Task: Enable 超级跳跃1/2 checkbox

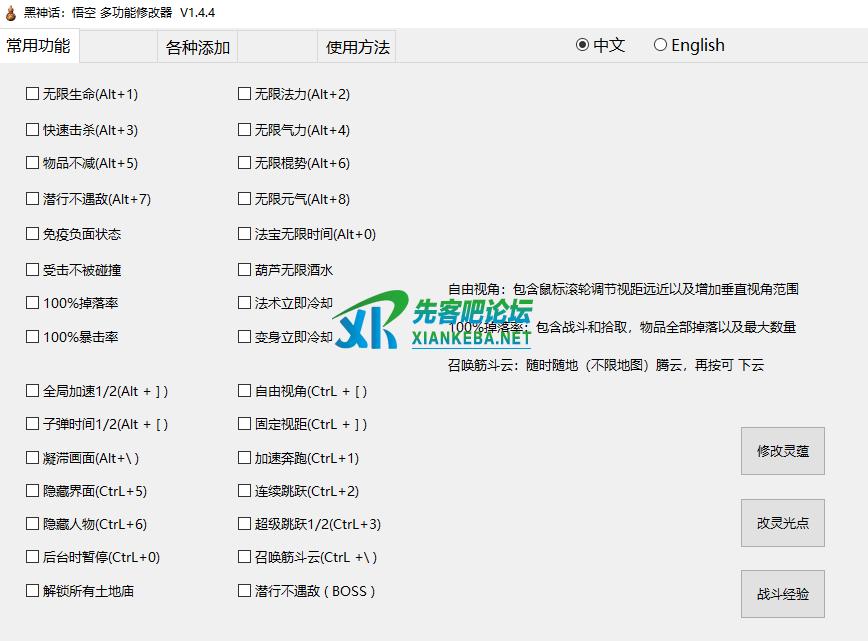Action: tap(245, 524)
